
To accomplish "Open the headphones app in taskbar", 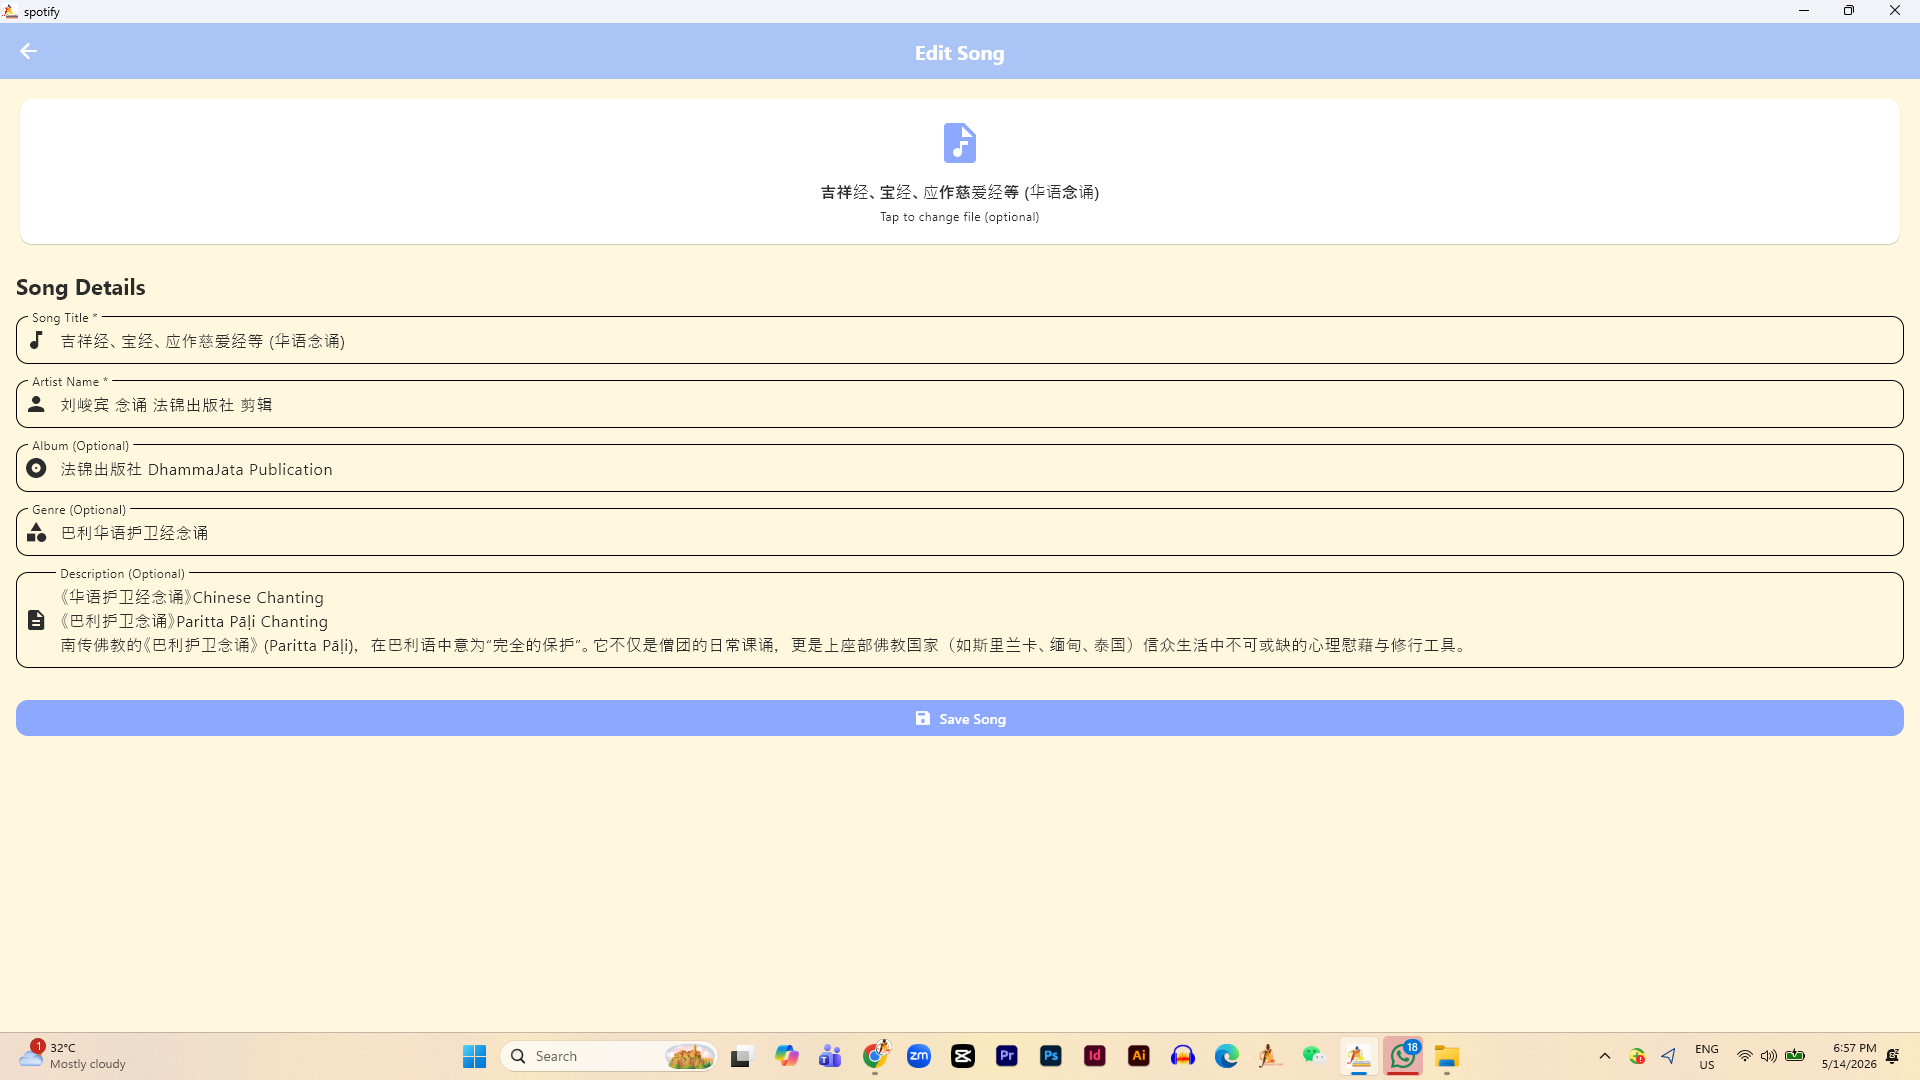I will tap(1183, 1056).
